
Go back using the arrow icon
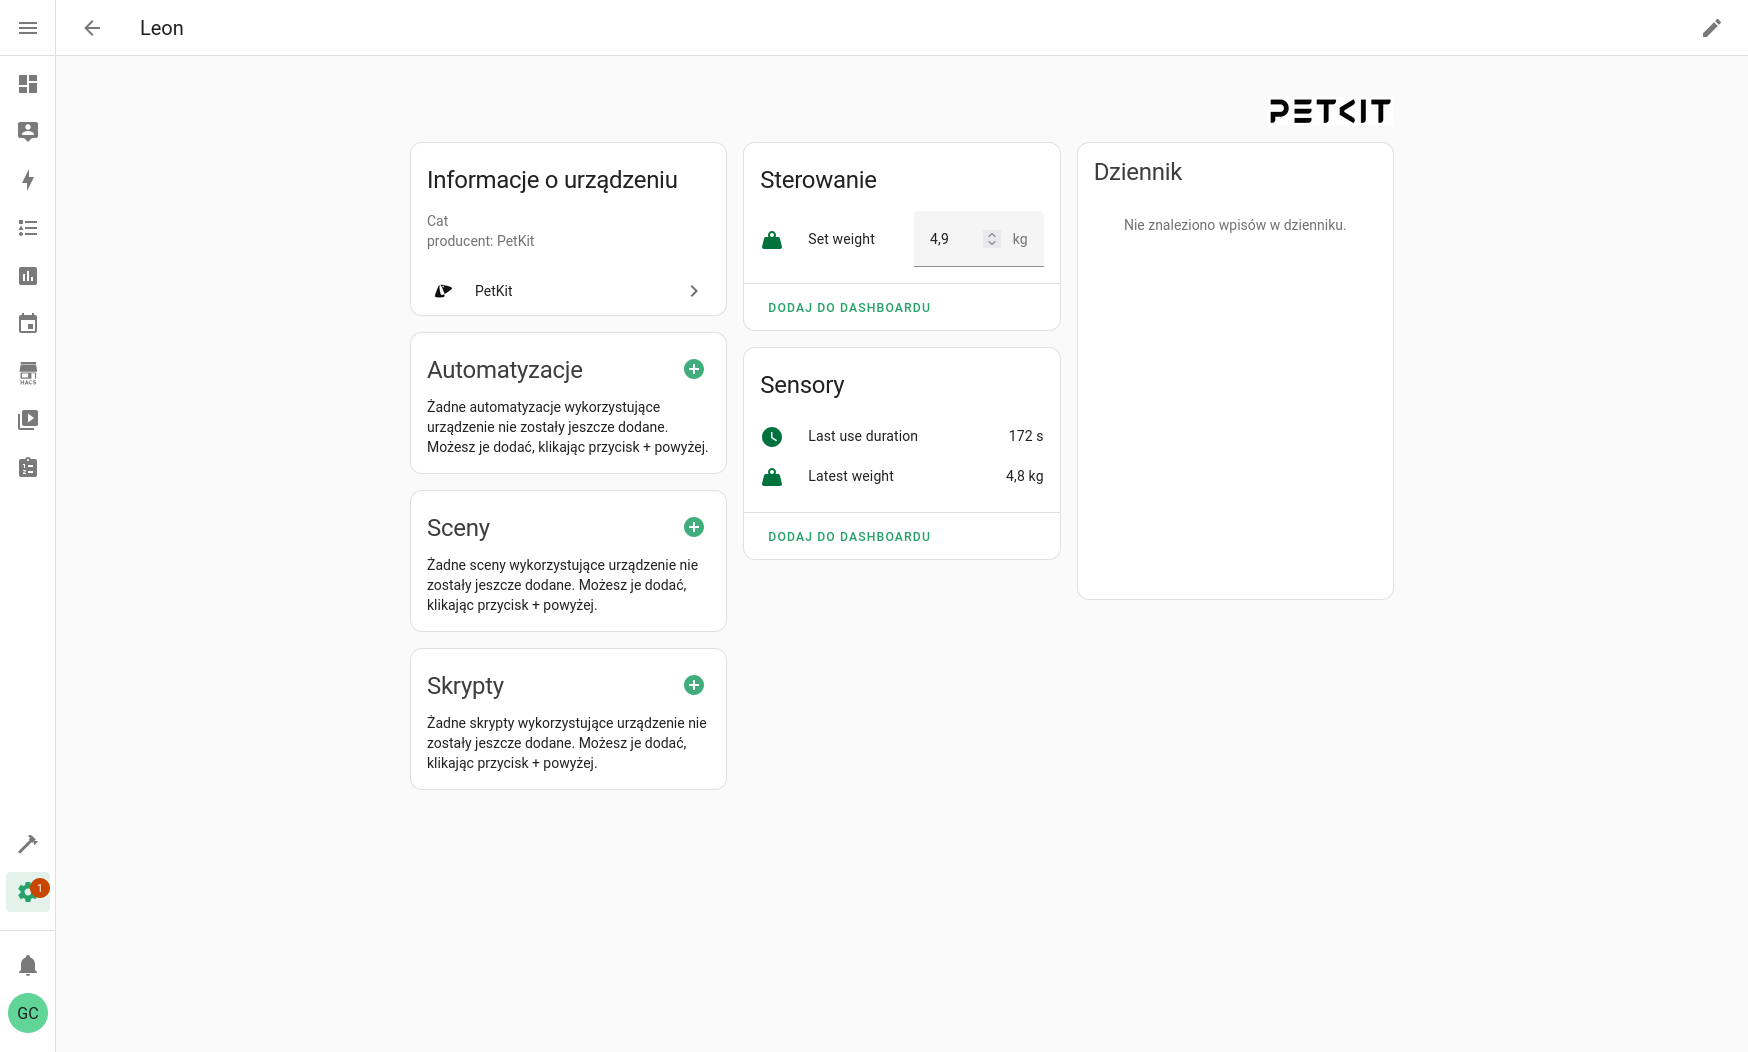92,28
